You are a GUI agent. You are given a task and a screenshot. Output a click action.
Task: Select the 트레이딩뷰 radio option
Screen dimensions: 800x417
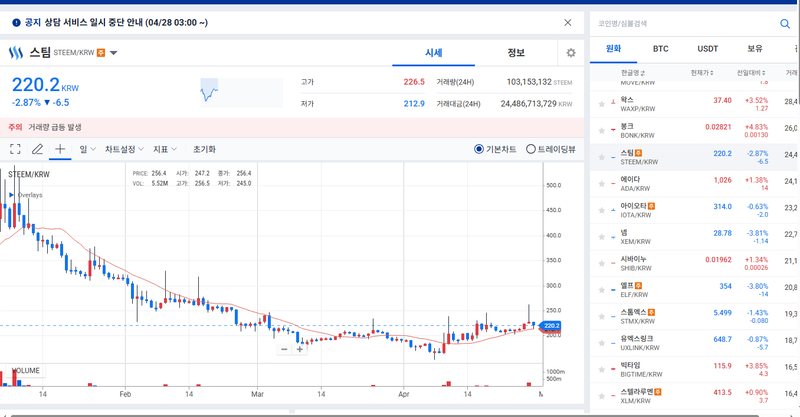point(551,149)
